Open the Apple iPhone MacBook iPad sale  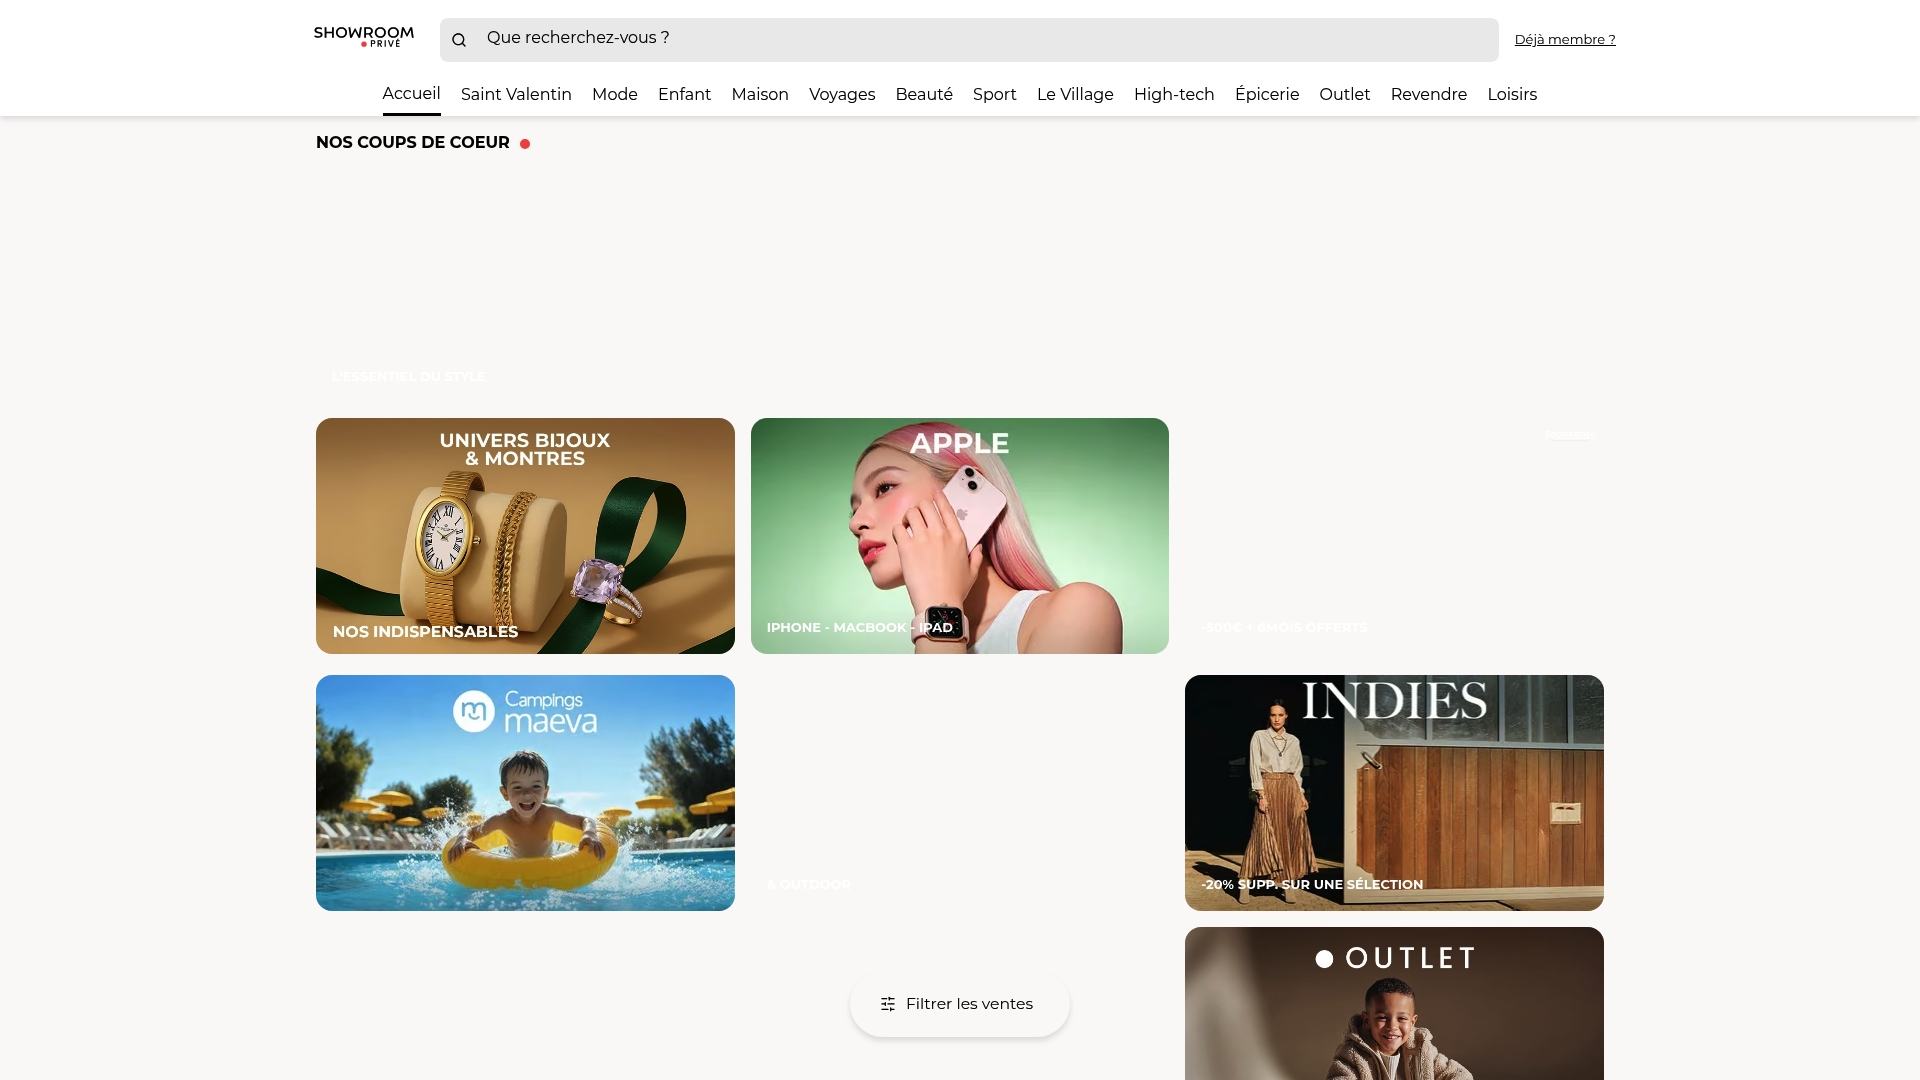pos(959,535)
